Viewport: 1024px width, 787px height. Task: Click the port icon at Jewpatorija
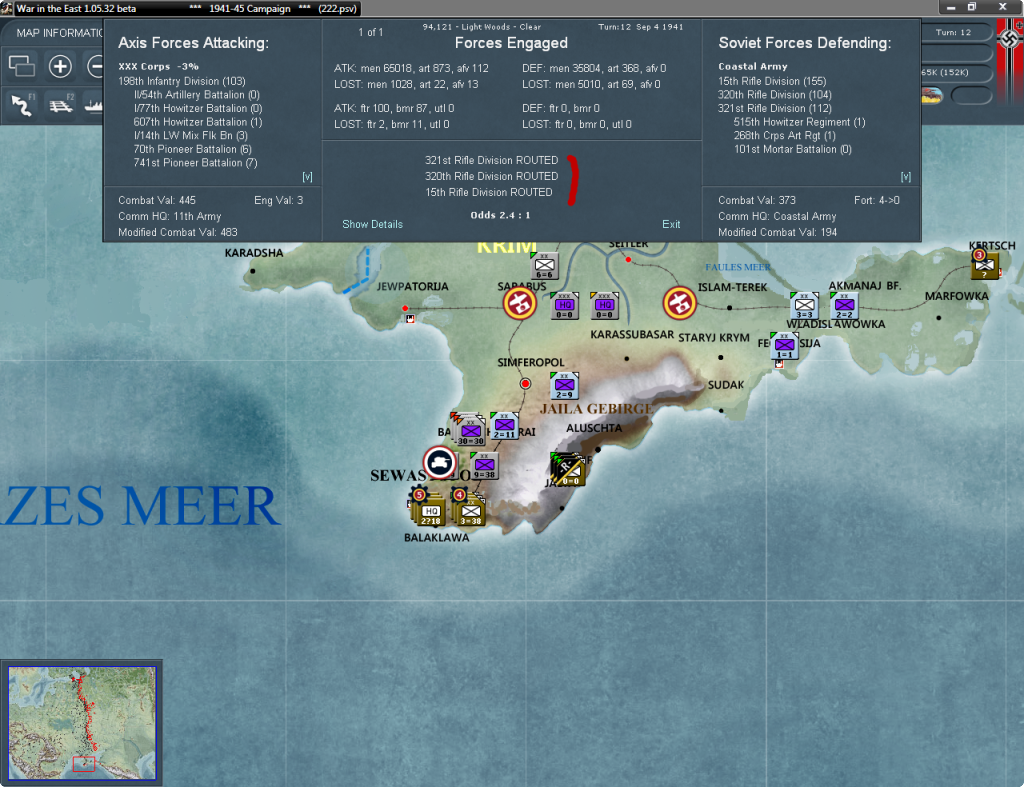coord(410,319)
